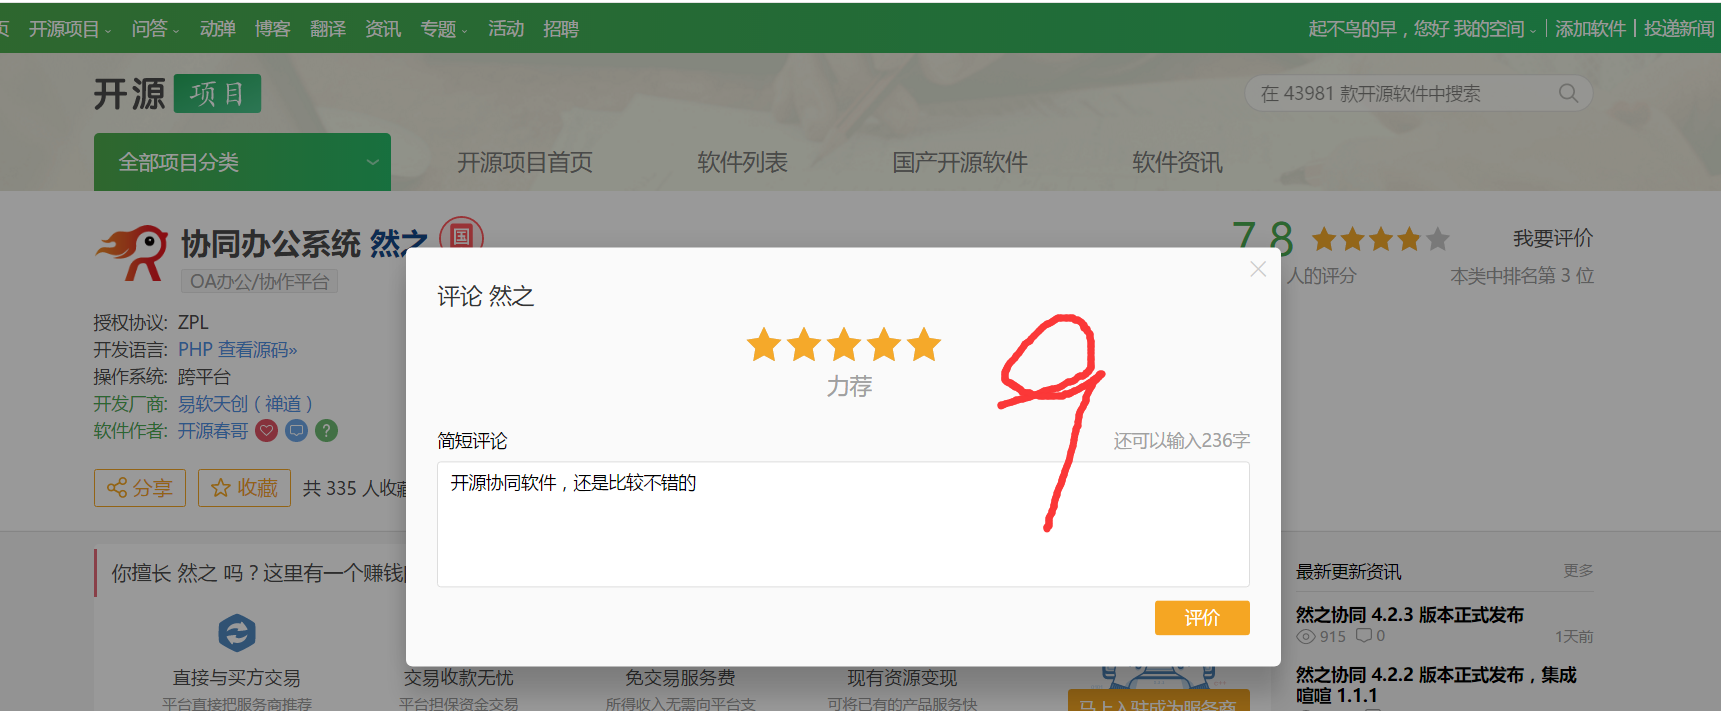Go to 翻译 in top navigation
Image resolution: width=1721 pixels, height=711 pixels.
point(328,29)
